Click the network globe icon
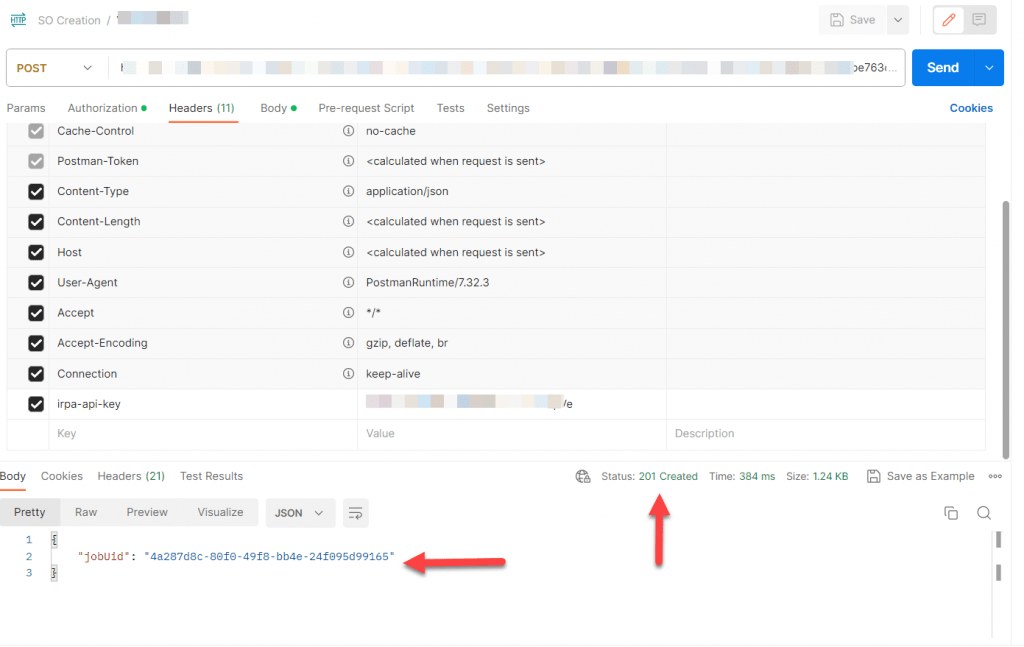Viewport: 1024px width, 647px height. point(583,477)
